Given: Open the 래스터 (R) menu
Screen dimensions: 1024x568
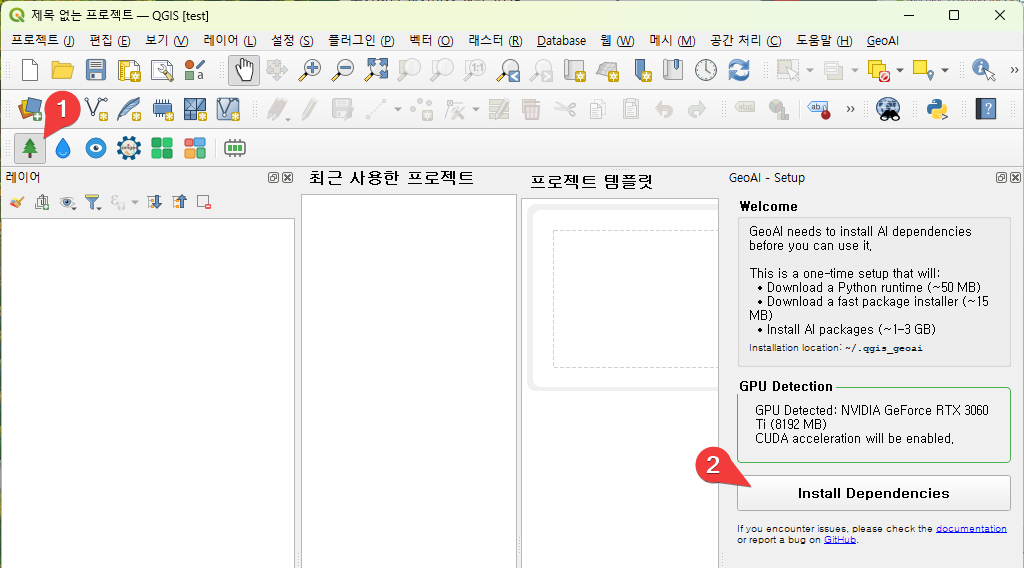Looking at the screenshot, I should (x=495, y=41).
